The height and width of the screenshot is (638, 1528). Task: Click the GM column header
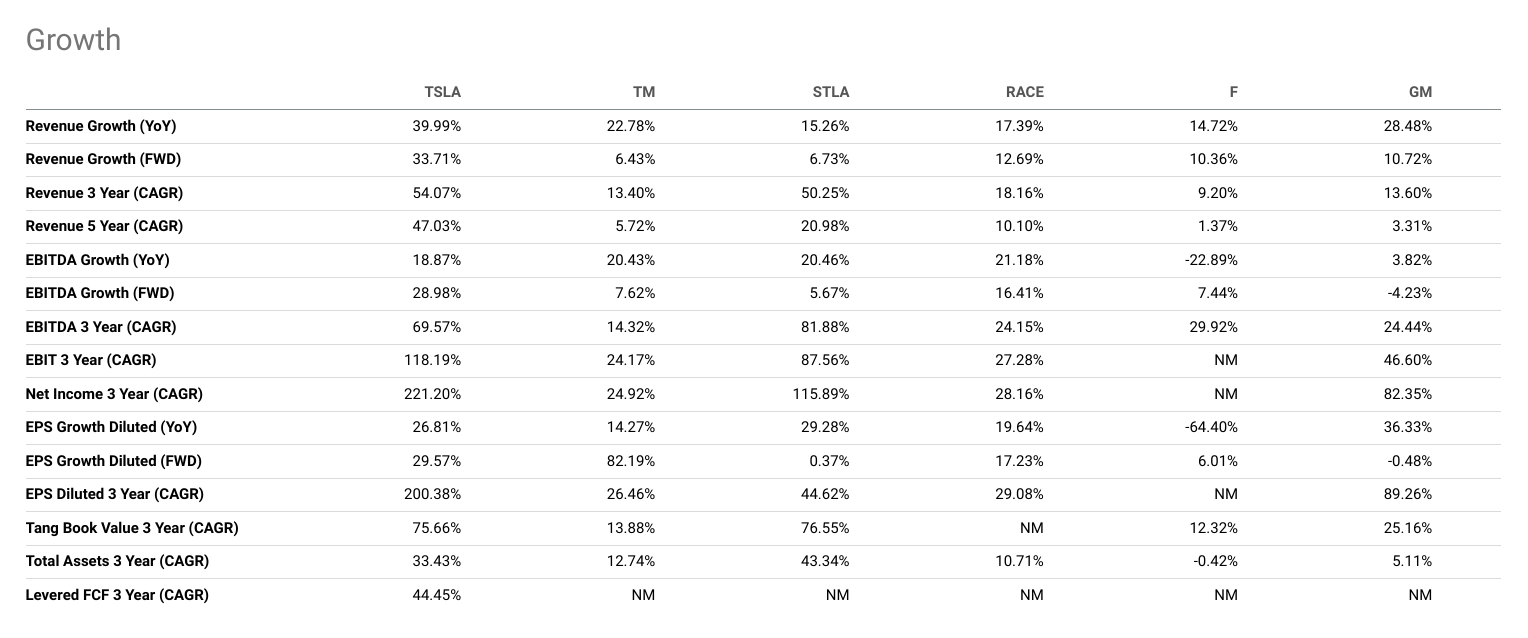(1420, 92)
